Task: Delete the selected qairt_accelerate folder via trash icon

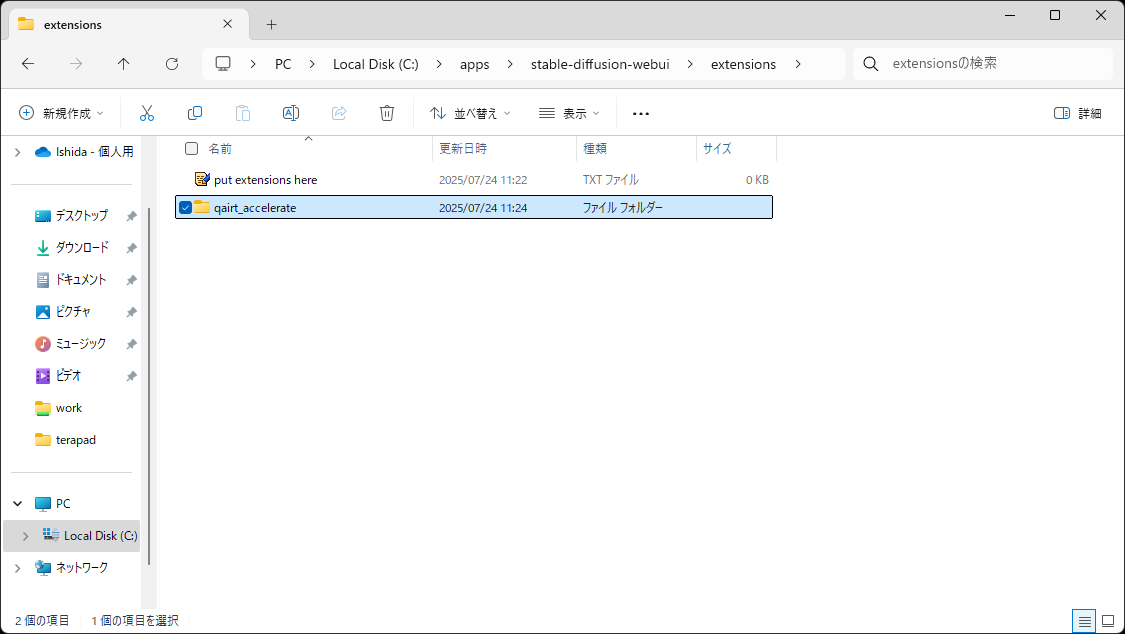Action: [387, 113]
